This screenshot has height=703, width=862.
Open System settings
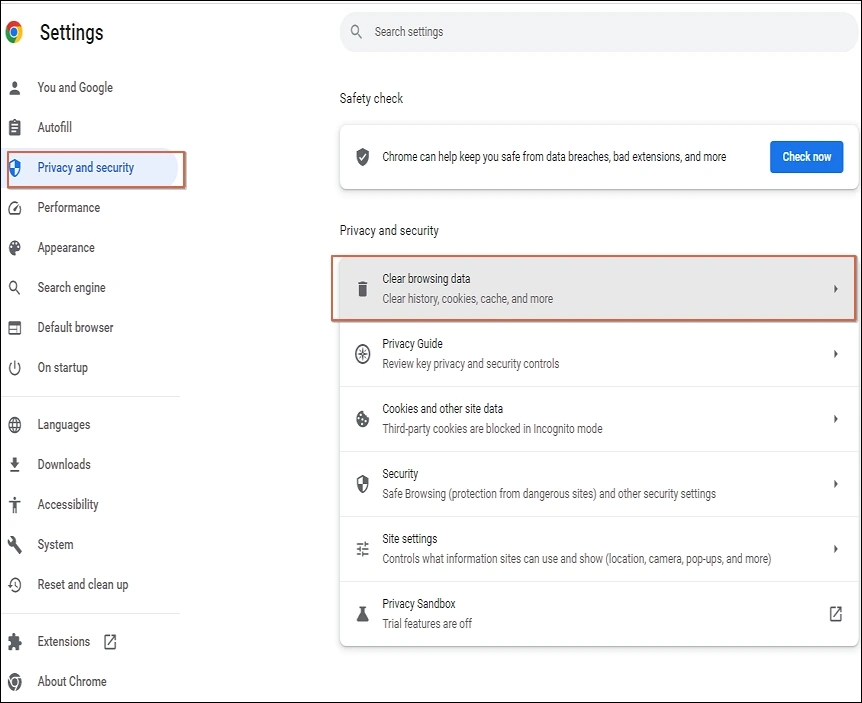point(55,545)
